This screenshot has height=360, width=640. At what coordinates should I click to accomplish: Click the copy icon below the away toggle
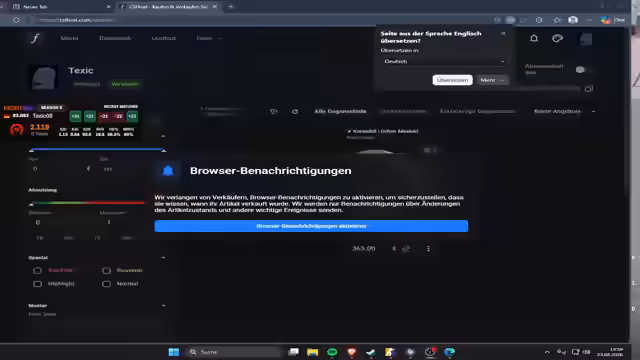589,89
